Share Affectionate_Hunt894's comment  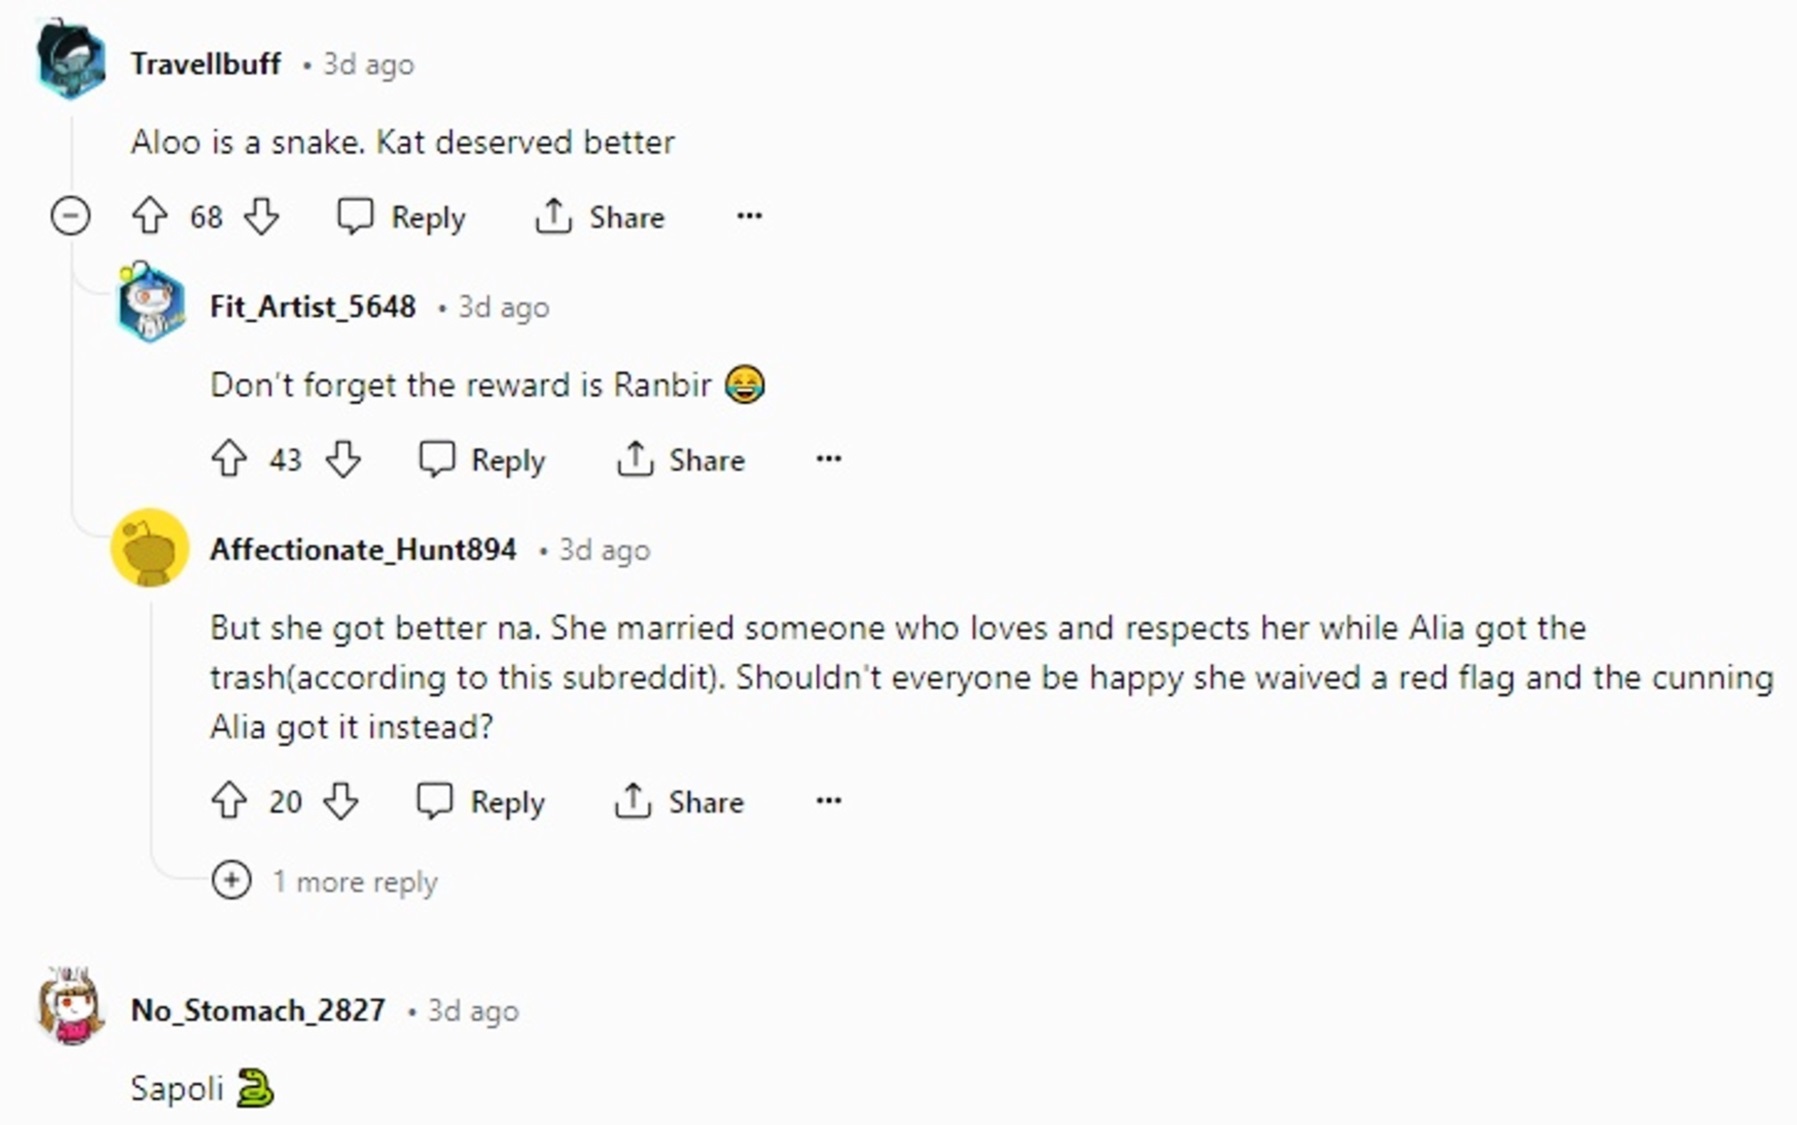(679, 801)
